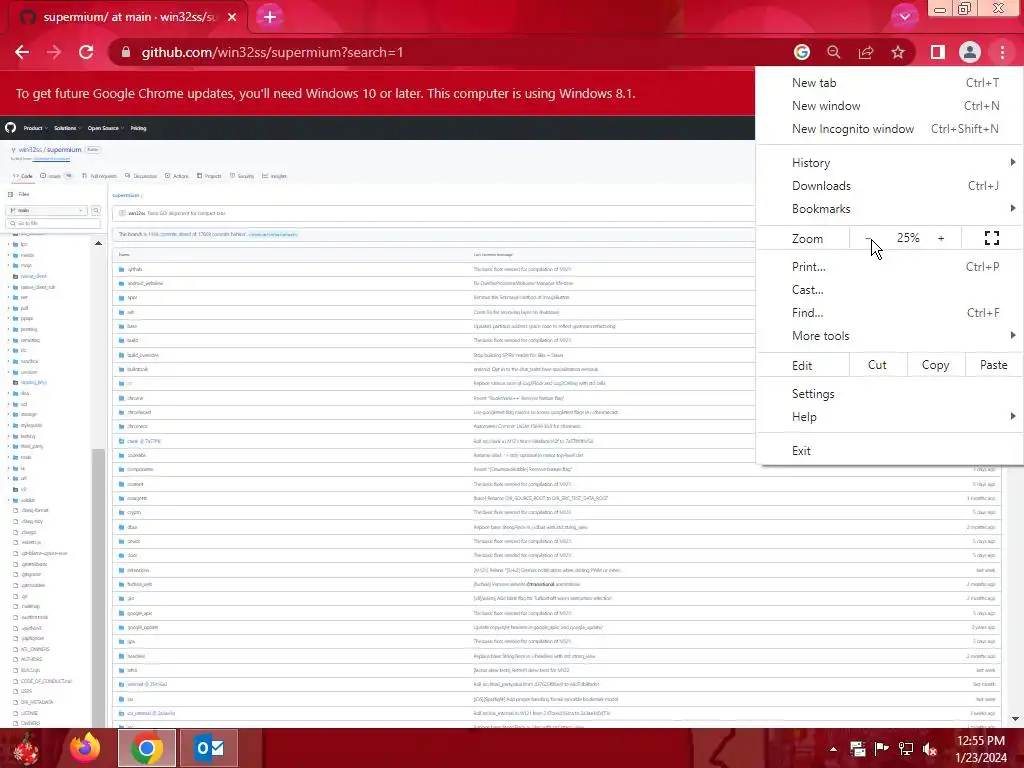Click the GitHub Octocat logo
This screenshot has width=1024, height=768.
10,127
